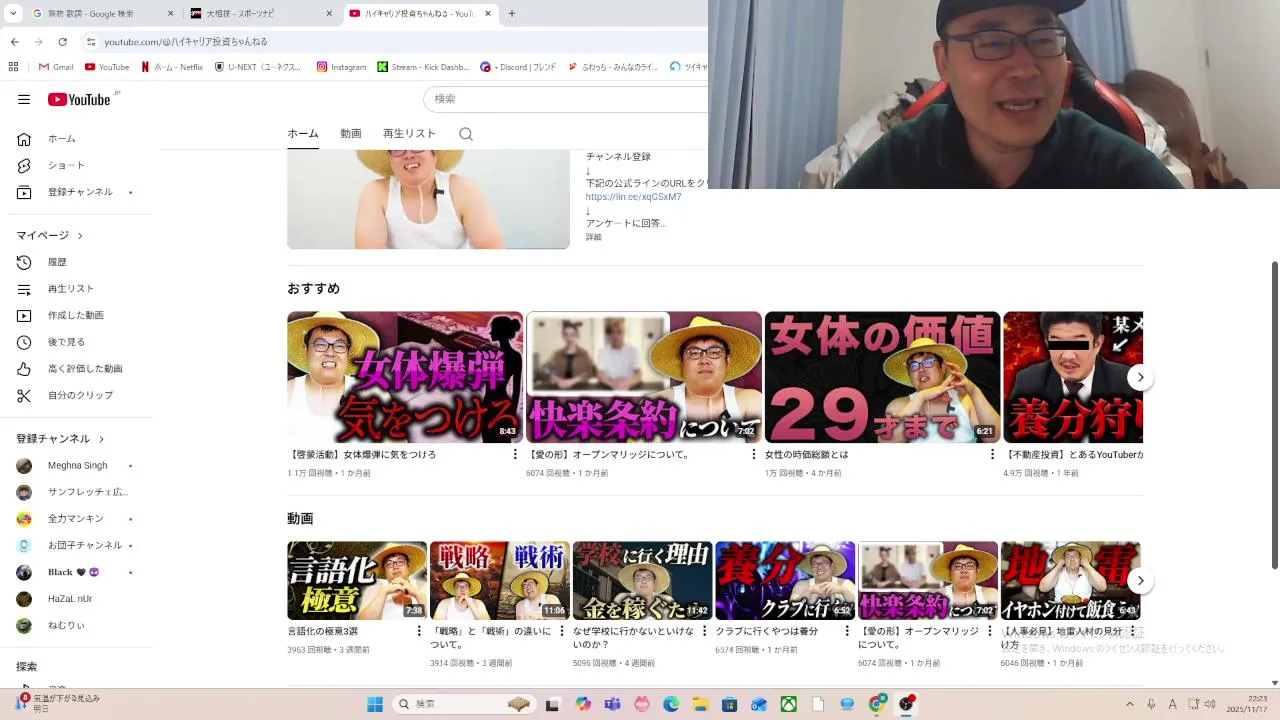Play the 女体の価値 29才まで thumbnail video
Image resolution: width=1280 pixels, height=720 pixels.
coord(882,377)
